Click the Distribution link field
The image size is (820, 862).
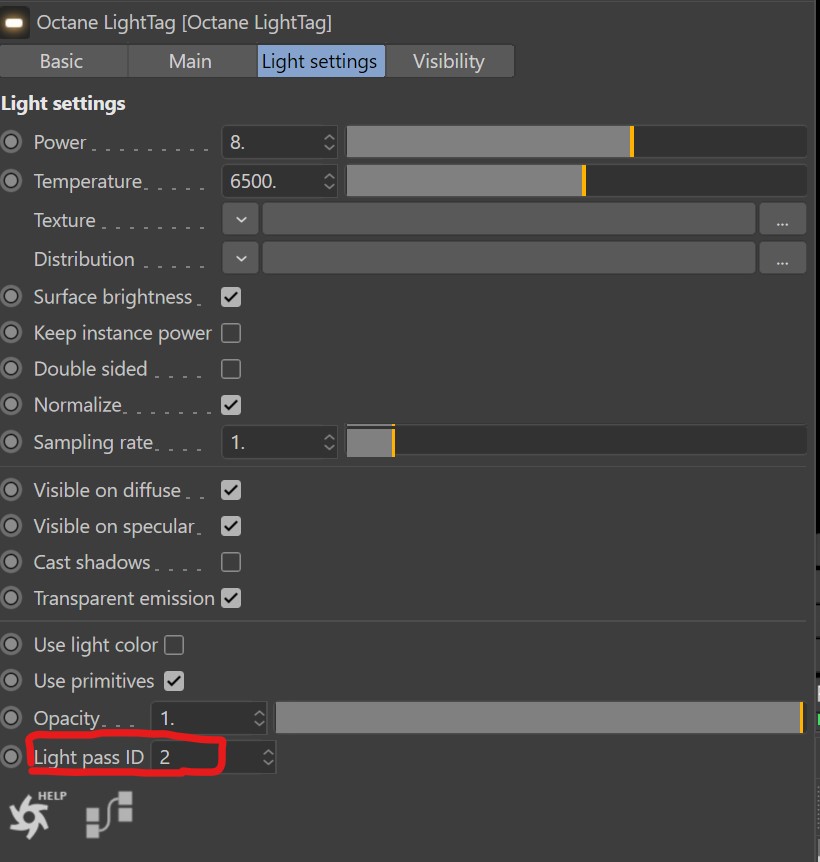509,258
